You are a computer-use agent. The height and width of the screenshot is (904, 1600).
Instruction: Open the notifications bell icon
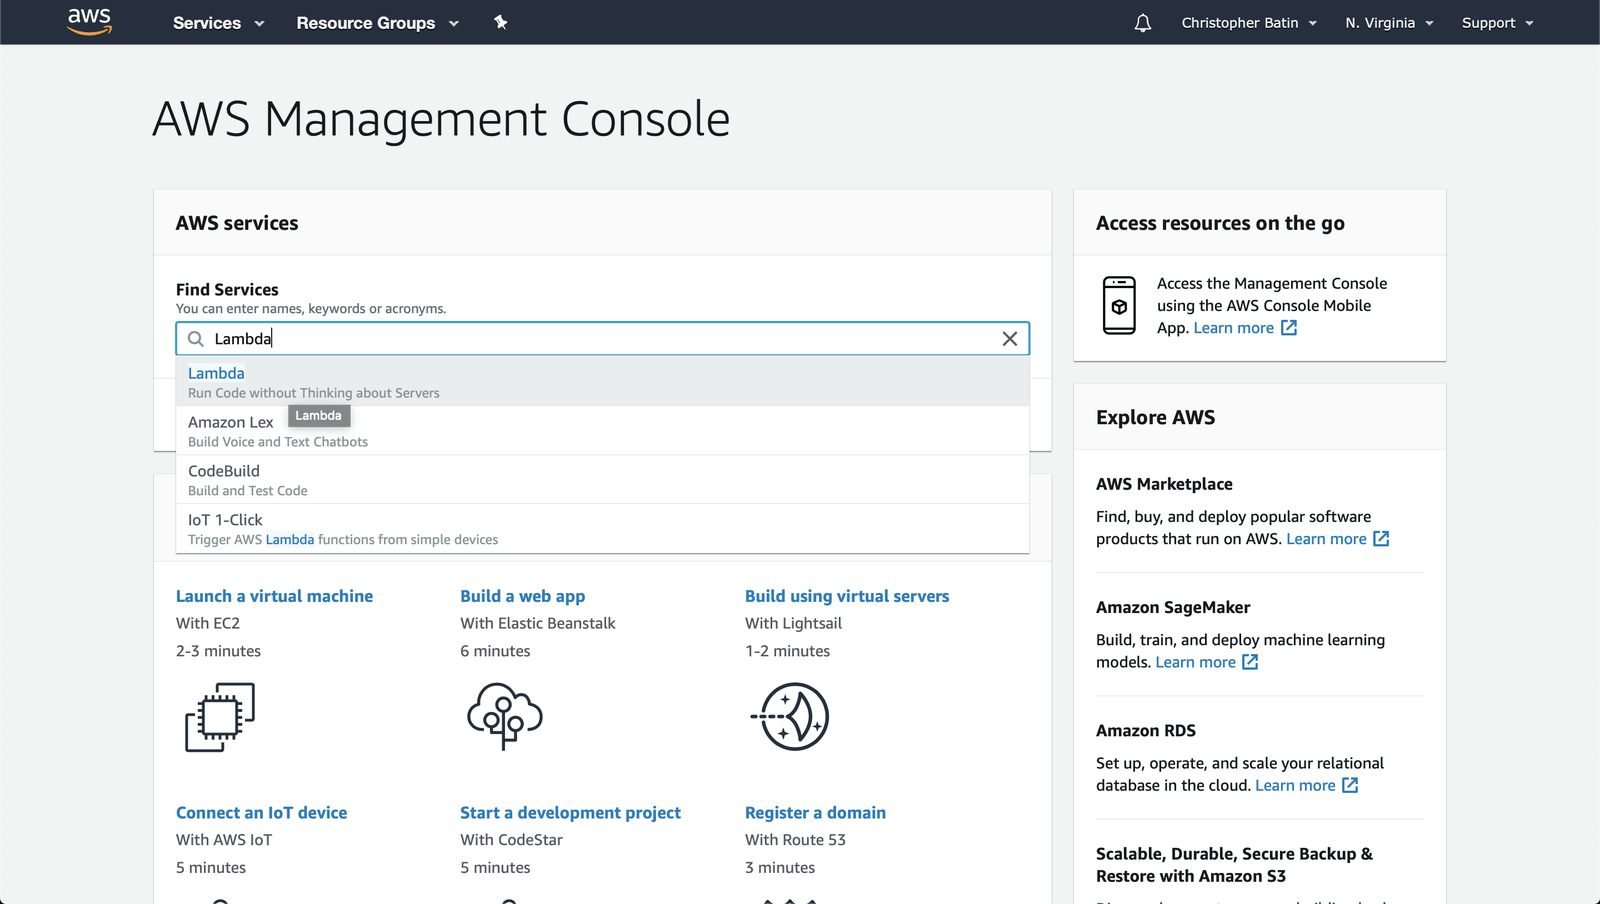1143,22
